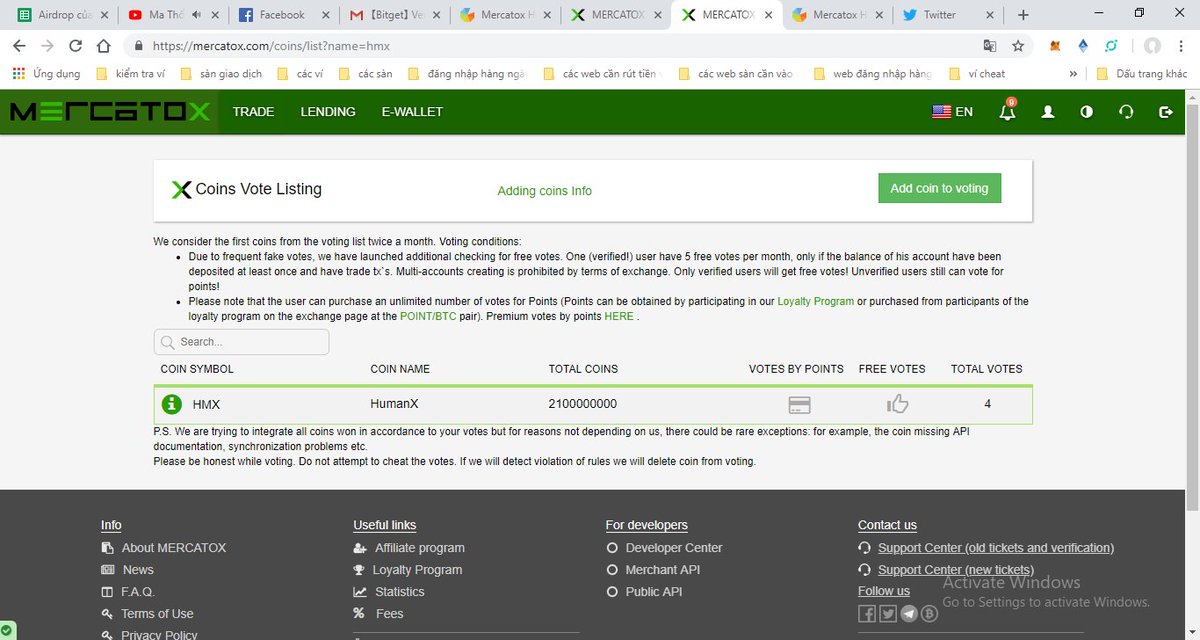Image resolution: width=1200 pixels, height=640 pixels.
Task: Open Affiliate program footer link
Action: [420, 548]
